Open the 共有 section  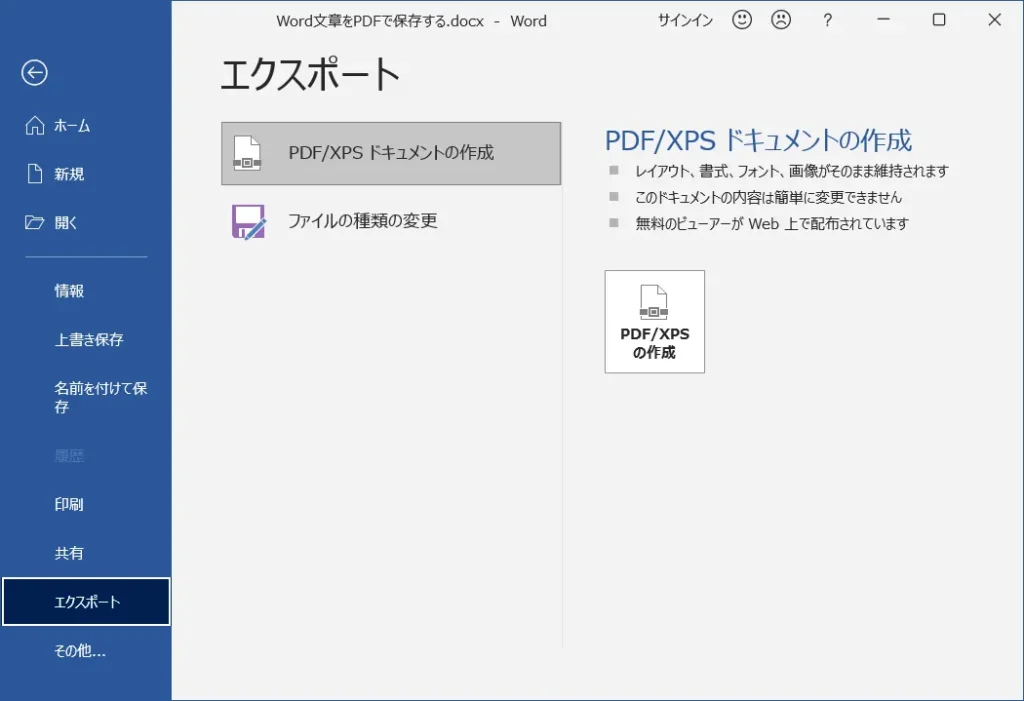coord(69,553)
